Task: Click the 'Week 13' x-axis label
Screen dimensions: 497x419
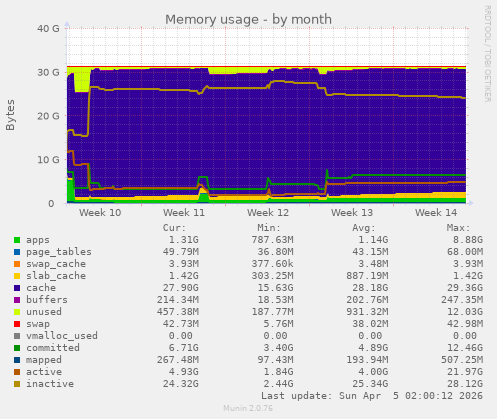Action: tap(352, 213)
